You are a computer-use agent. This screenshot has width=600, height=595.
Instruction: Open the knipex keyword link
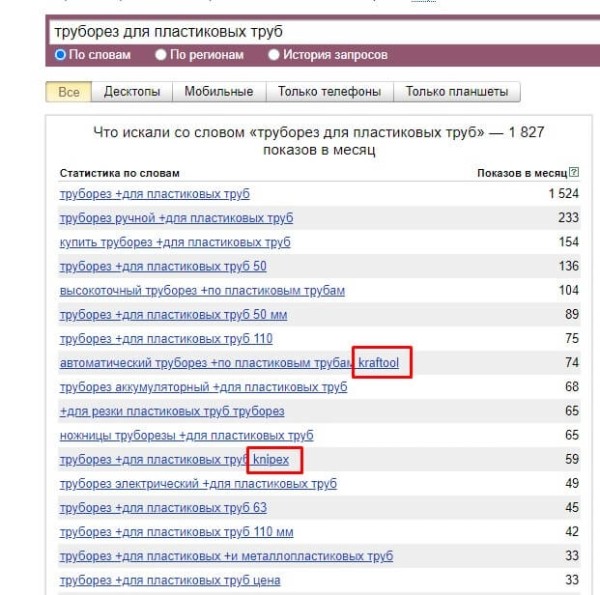pyautogui.click(x=274, y=460)
